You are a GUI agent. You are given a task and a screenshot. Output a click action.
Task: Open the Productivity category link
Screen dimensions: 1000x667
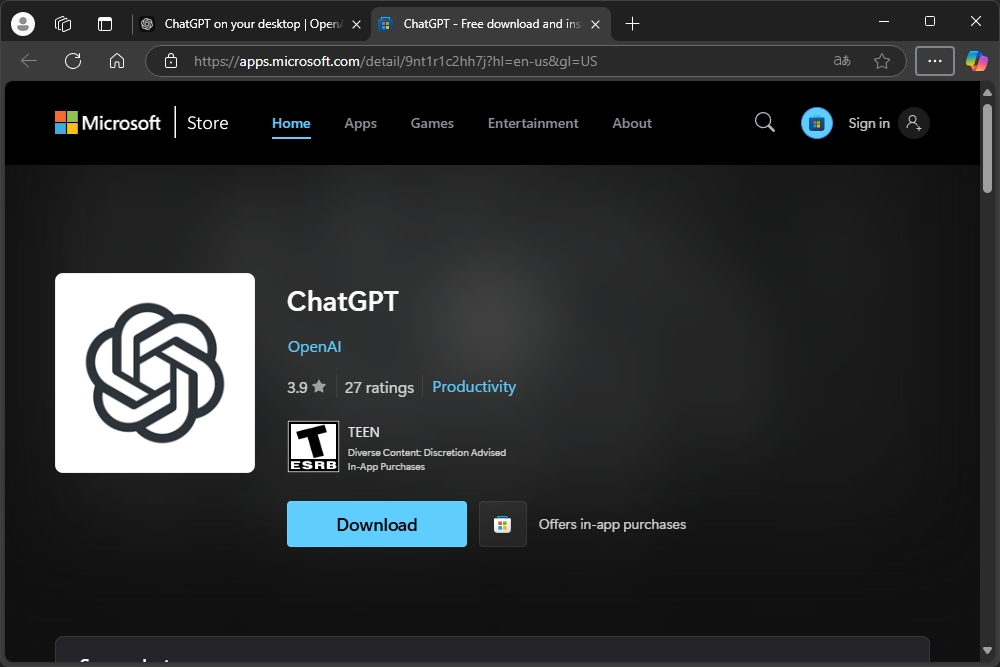coord(474,386)
